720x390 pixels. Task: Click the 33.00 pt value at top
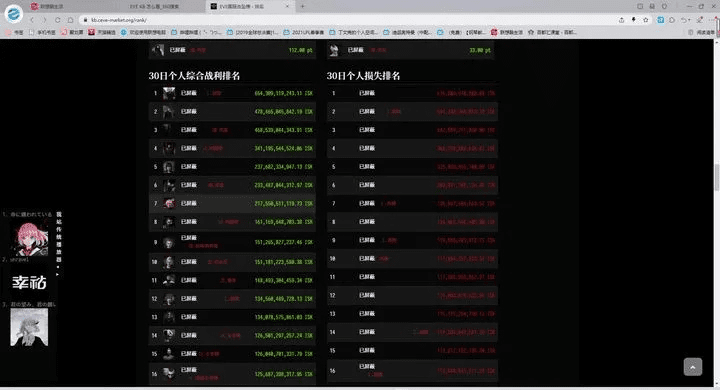(x=480, y=50)
